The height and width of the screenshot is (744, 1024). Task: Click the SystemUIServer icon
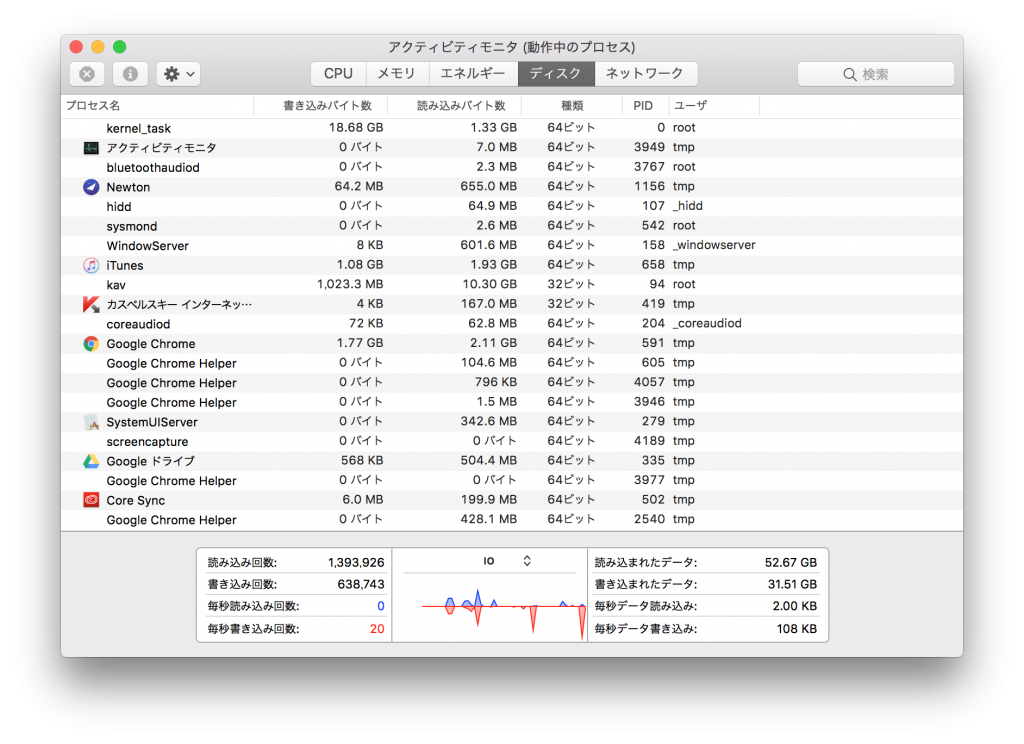click(x=91, y=422)
